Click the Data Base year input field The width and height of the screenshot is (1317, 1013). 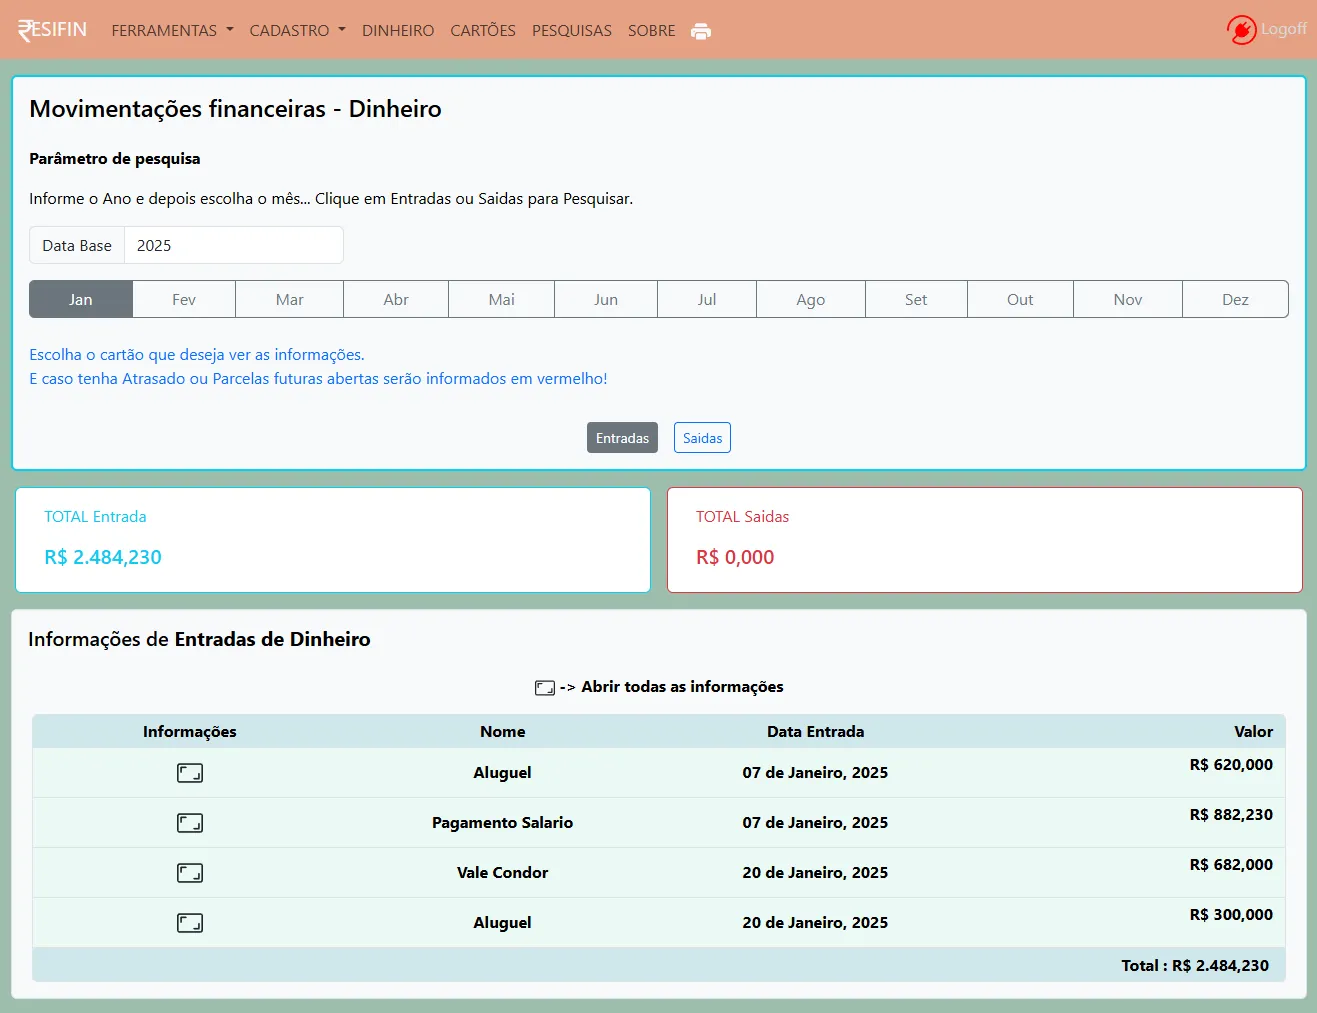(233, 246)
